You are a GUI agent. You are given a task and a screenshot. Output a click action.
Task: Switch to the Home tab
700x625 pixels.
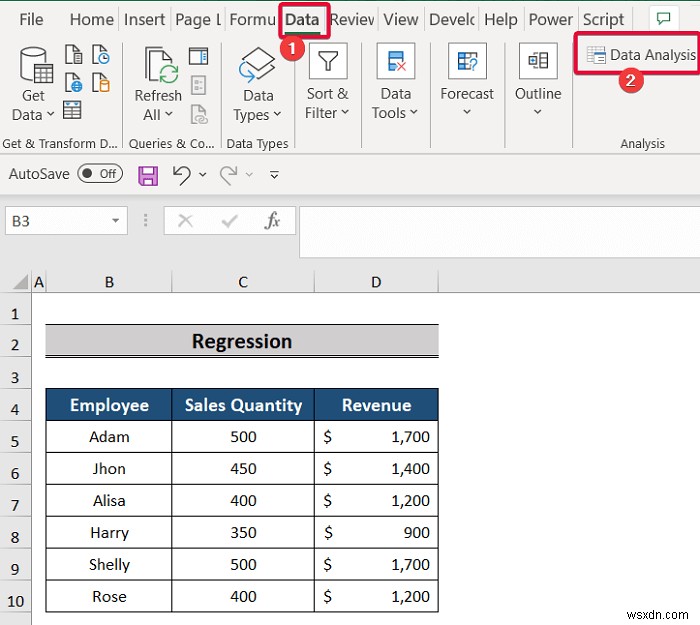point(92,19)
